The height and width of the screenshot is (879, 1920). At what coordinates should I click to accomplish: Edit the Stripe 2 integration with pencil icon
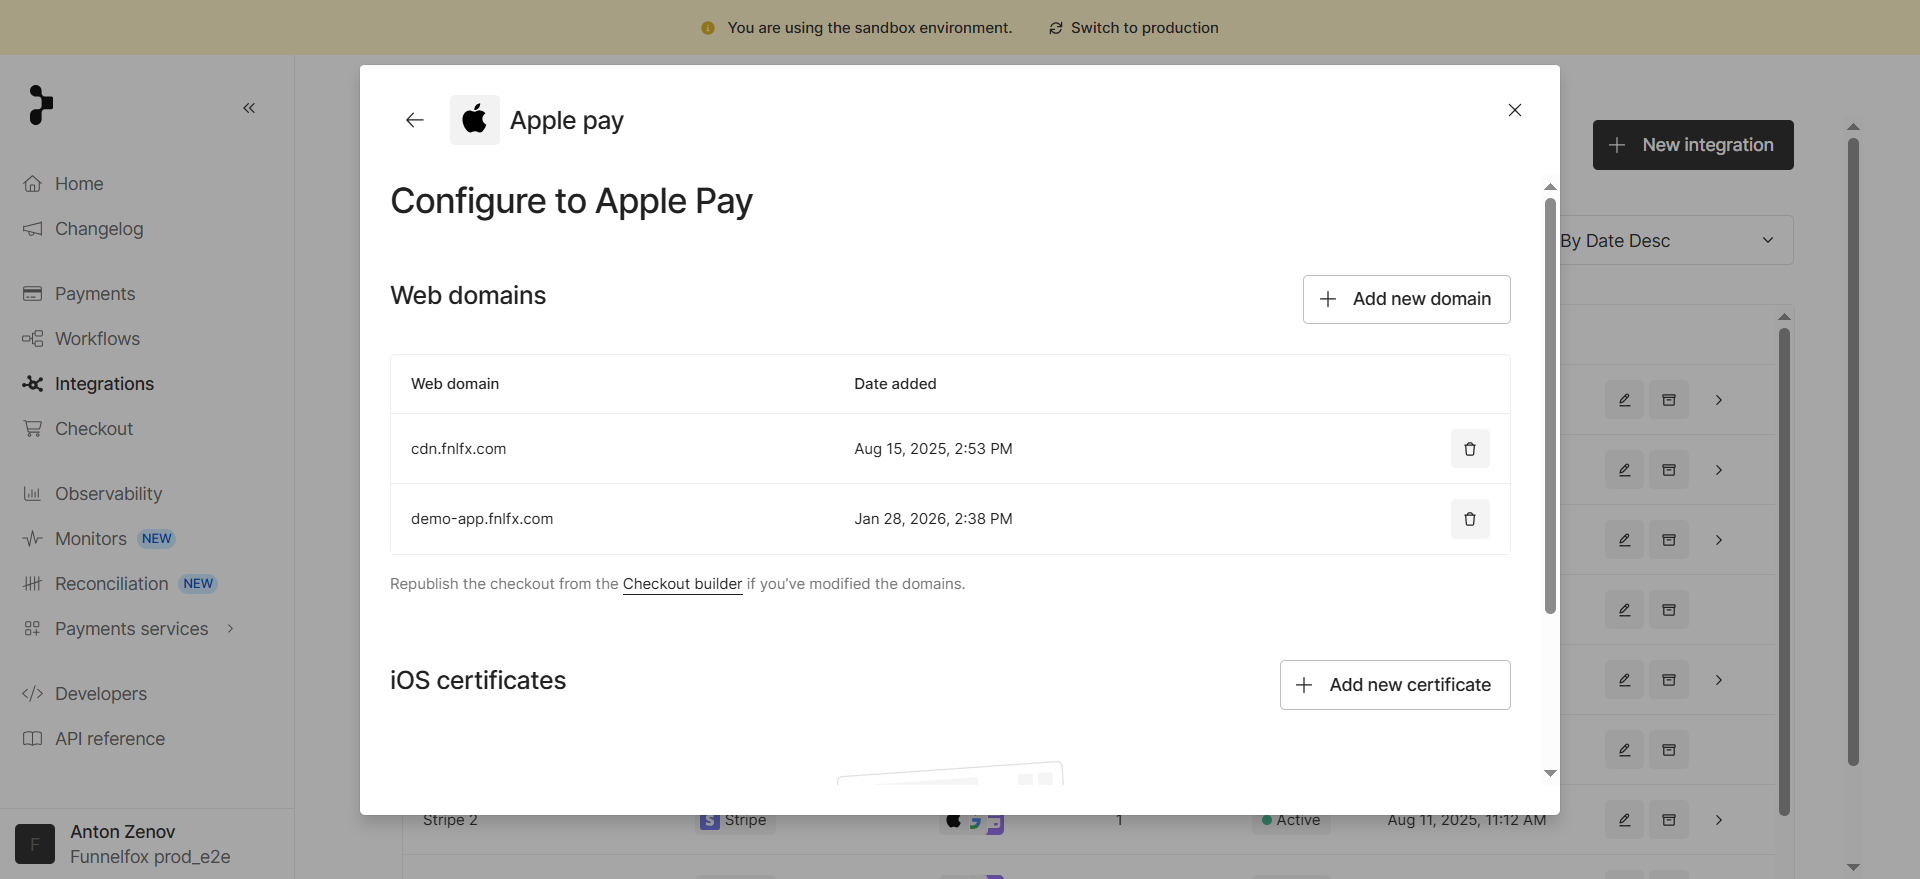(1625, 820)
